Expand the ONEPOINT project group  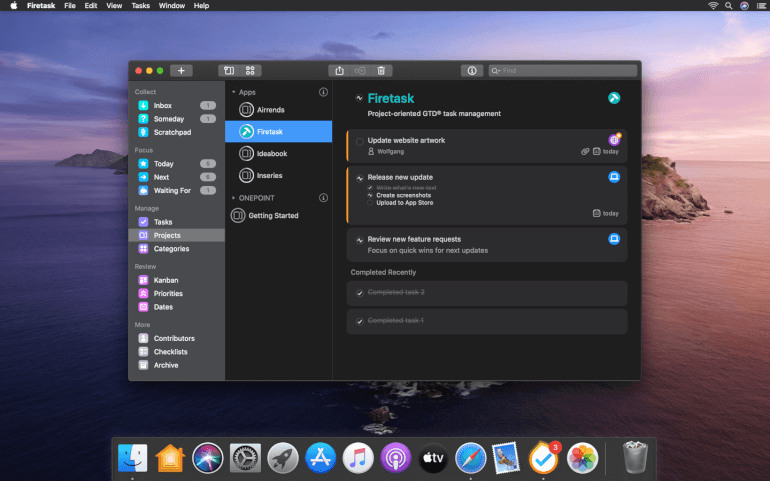(233, 198)
